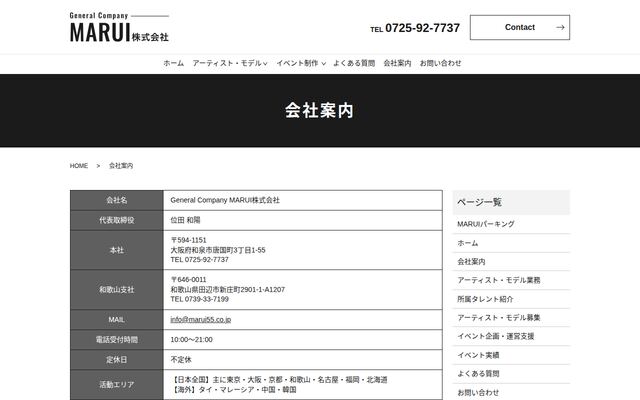Click the info@marui55.co.jp email link
Screen dimensions: 640x400
point(200,320)
